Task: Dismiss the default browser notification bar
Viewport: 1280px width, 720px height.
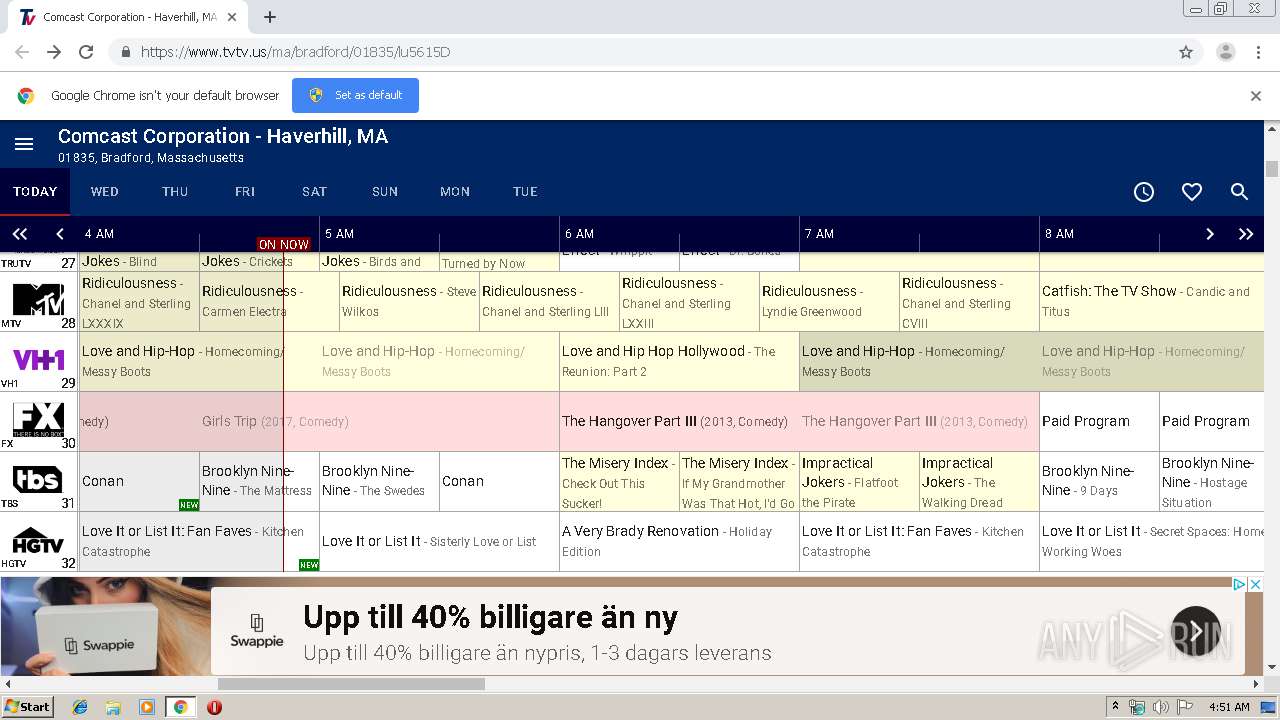Action: (1256, 96)
